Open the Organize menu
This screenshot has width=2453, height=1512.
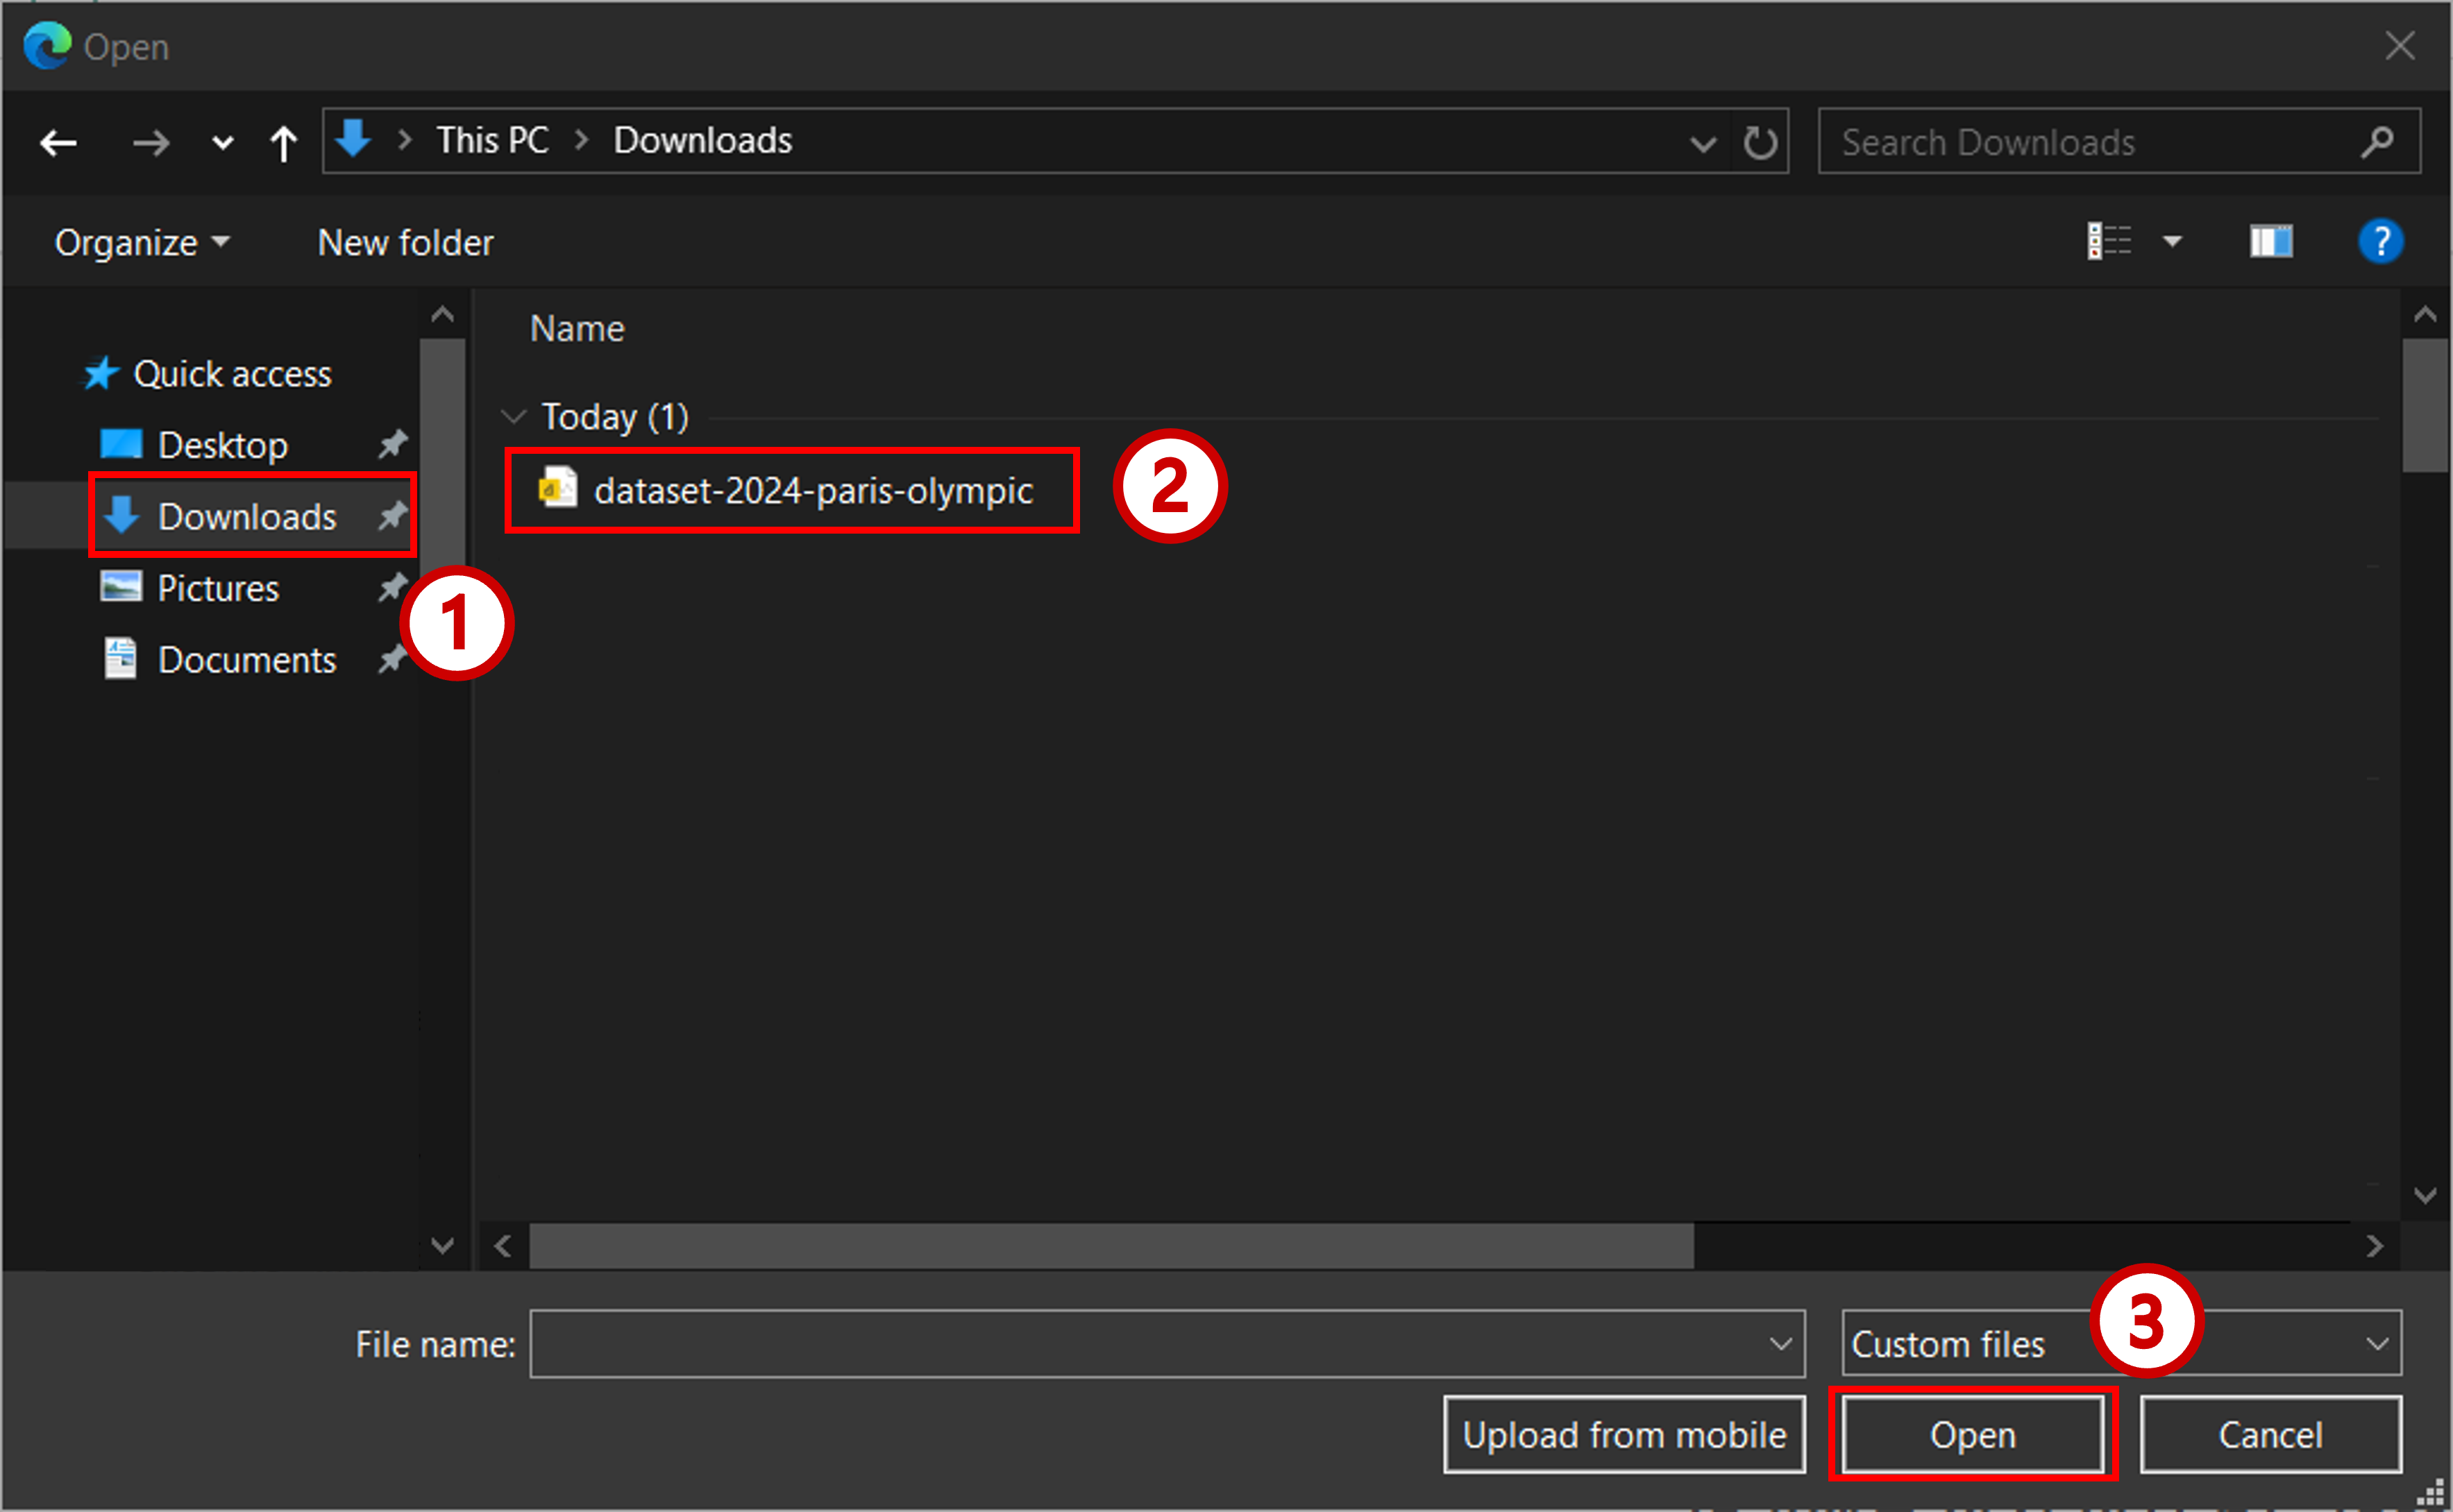(142, 243)
